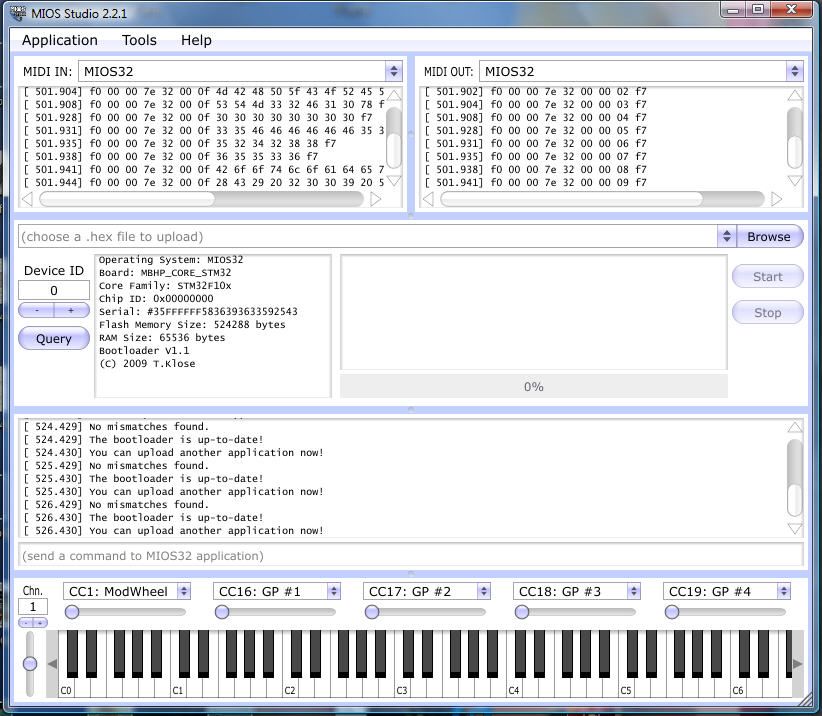Play the piano key labeled C0

point(66,688)
